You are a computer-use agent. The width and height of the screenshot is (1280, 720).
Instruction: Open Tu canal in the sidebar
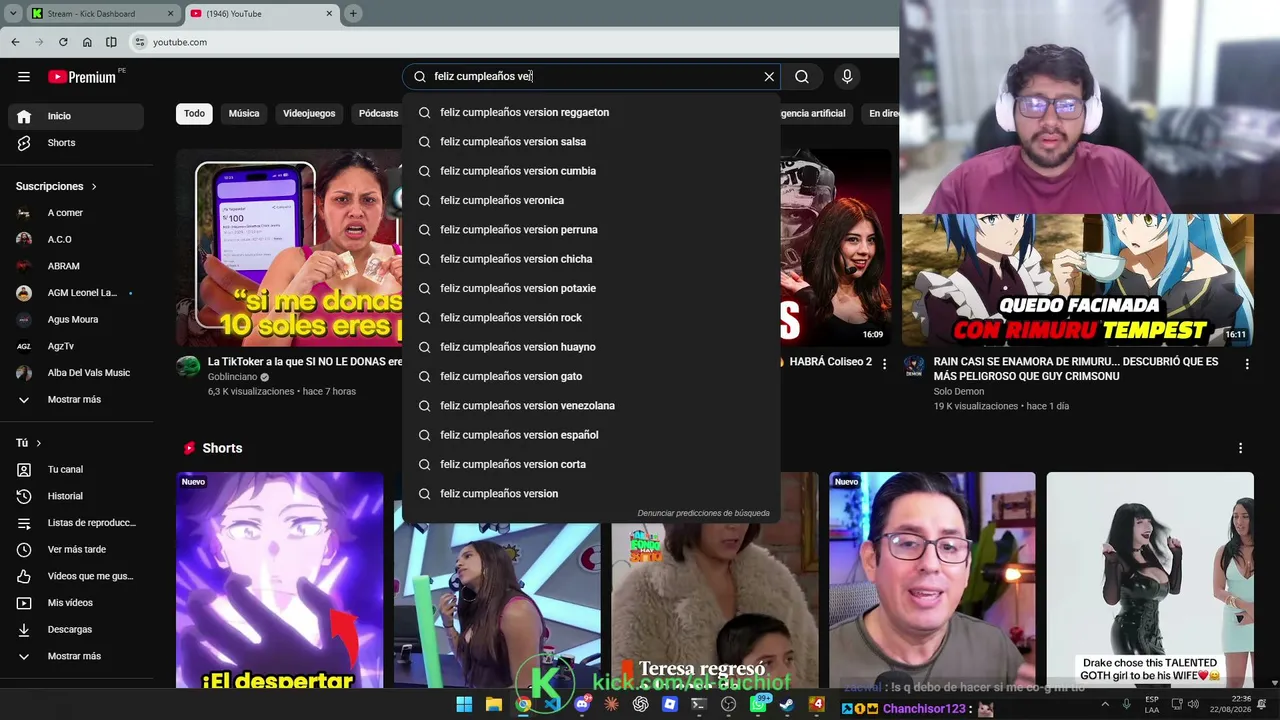[76, 469]
